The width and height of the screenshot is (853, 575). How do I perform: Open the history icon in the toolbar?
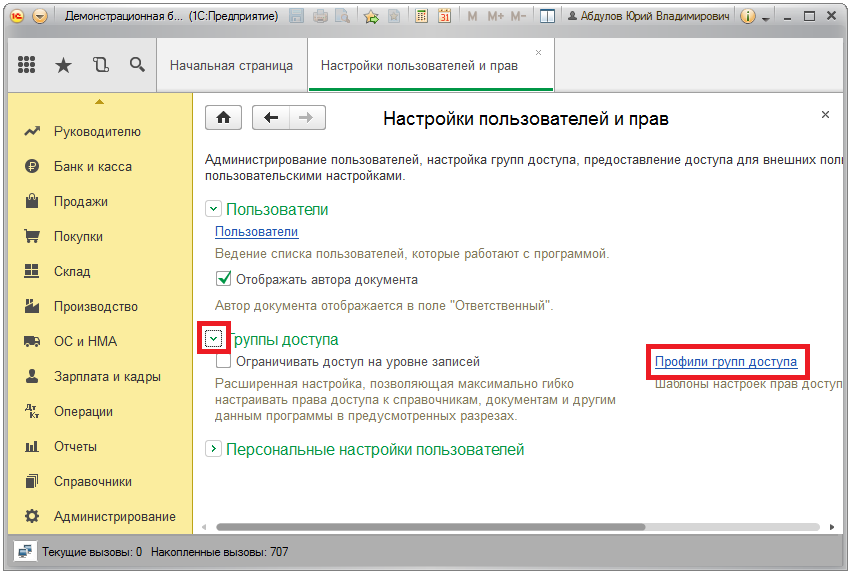tap(100, 65)
